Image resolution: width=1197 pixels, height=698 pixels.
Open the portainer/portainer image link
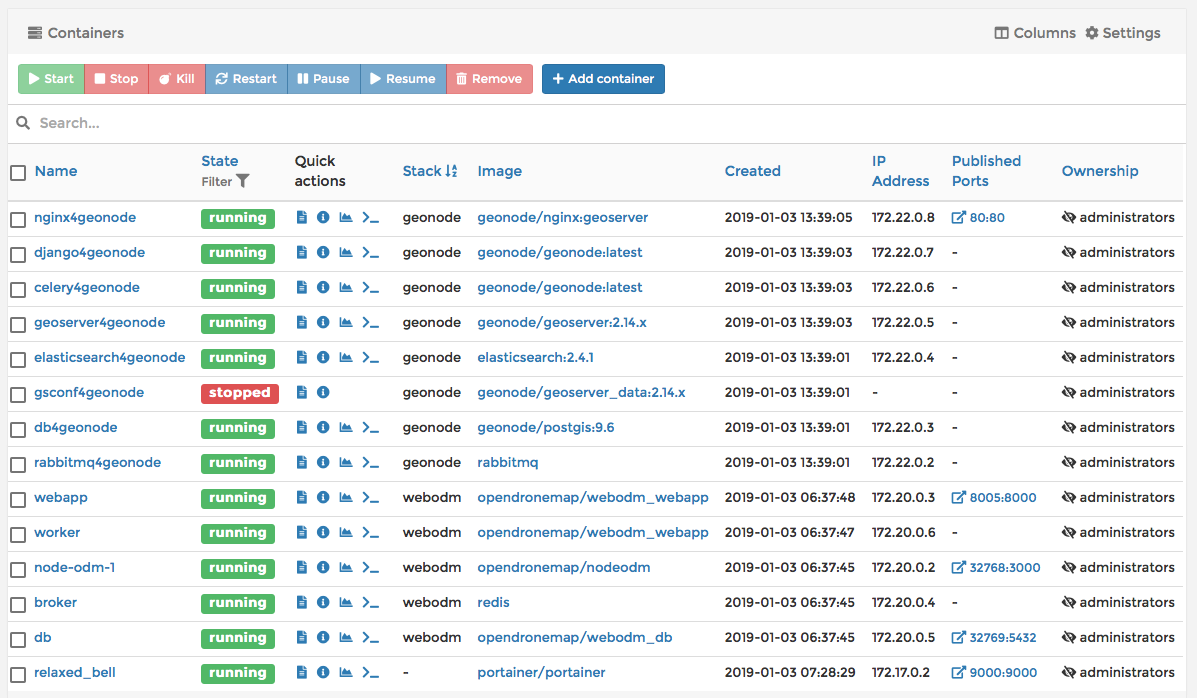(x=541, y=673)
